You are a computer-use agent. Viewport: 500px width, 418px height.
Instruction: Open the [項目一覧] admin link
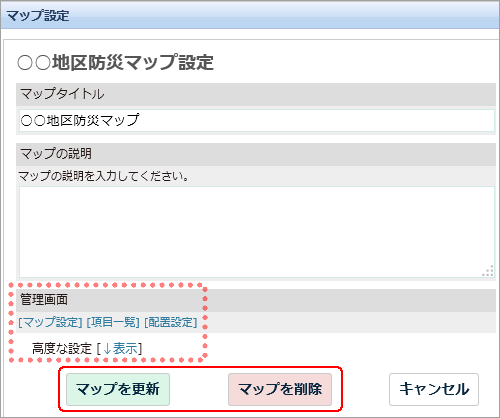tap(113, 322)
